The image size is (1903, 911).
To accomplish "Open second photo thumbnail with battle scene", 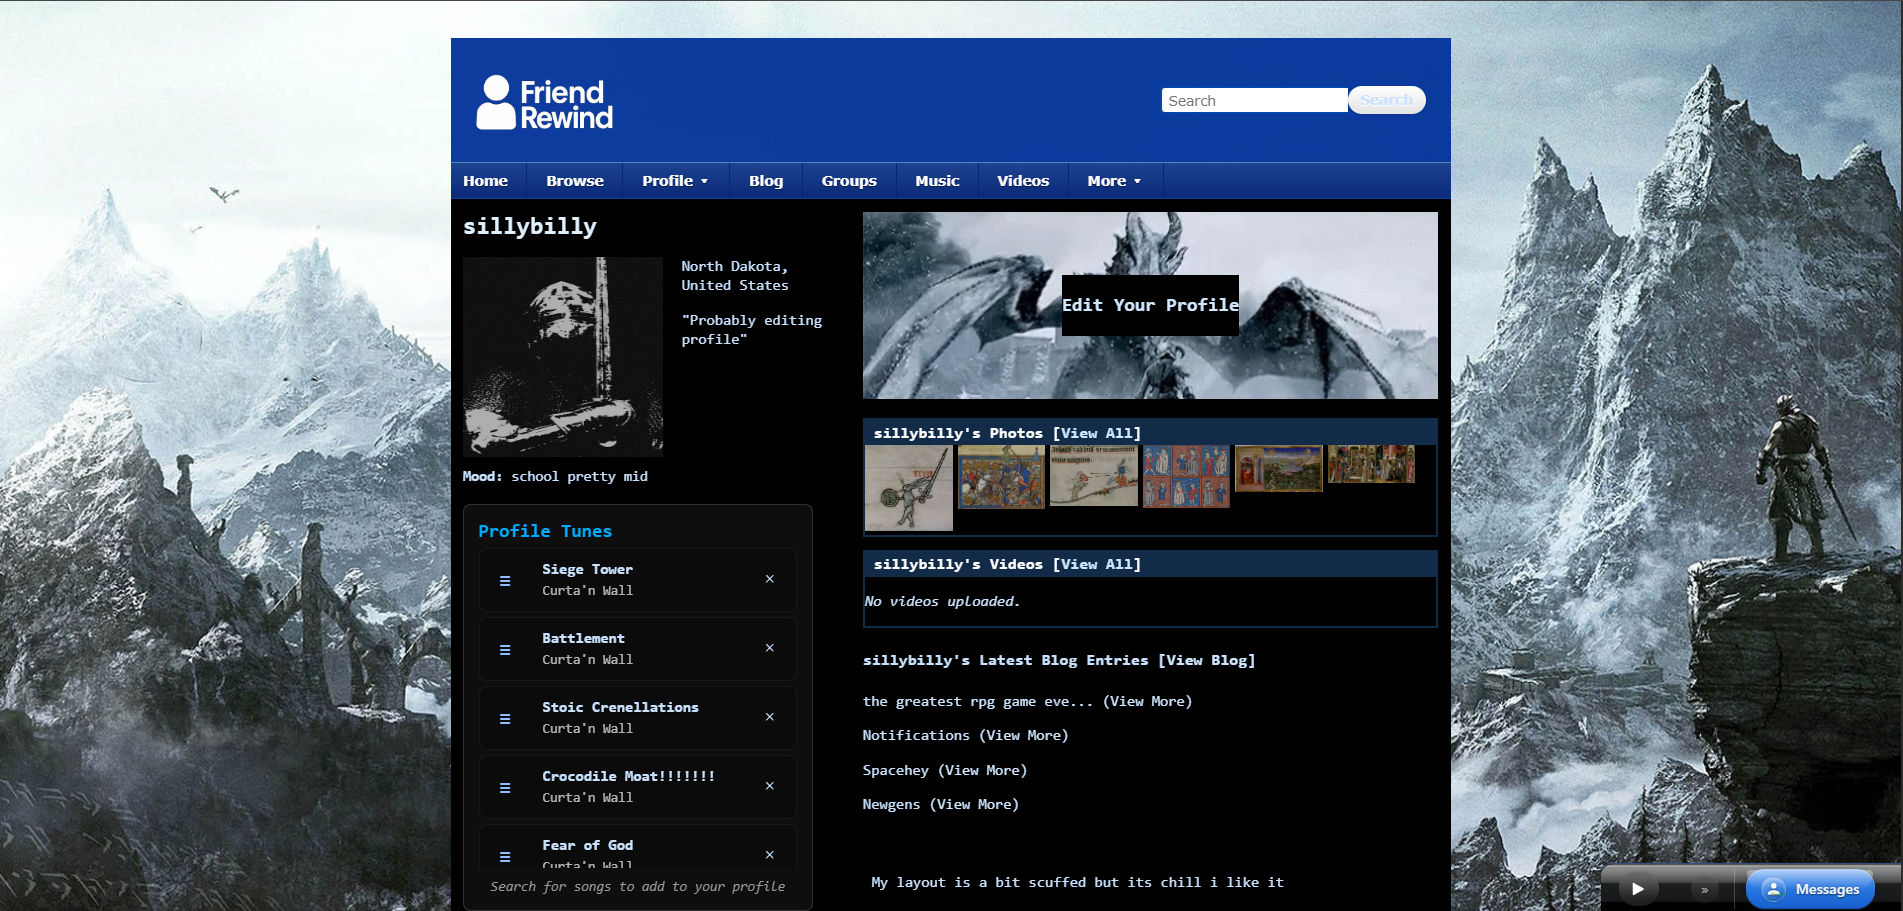I will pos(1001,477).
